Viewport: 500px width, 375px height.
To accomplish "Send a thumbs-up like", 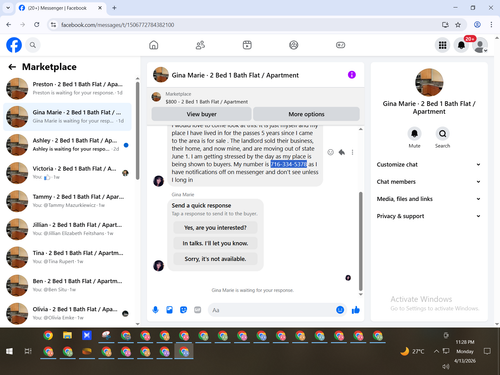I will [x=356, y=310].
